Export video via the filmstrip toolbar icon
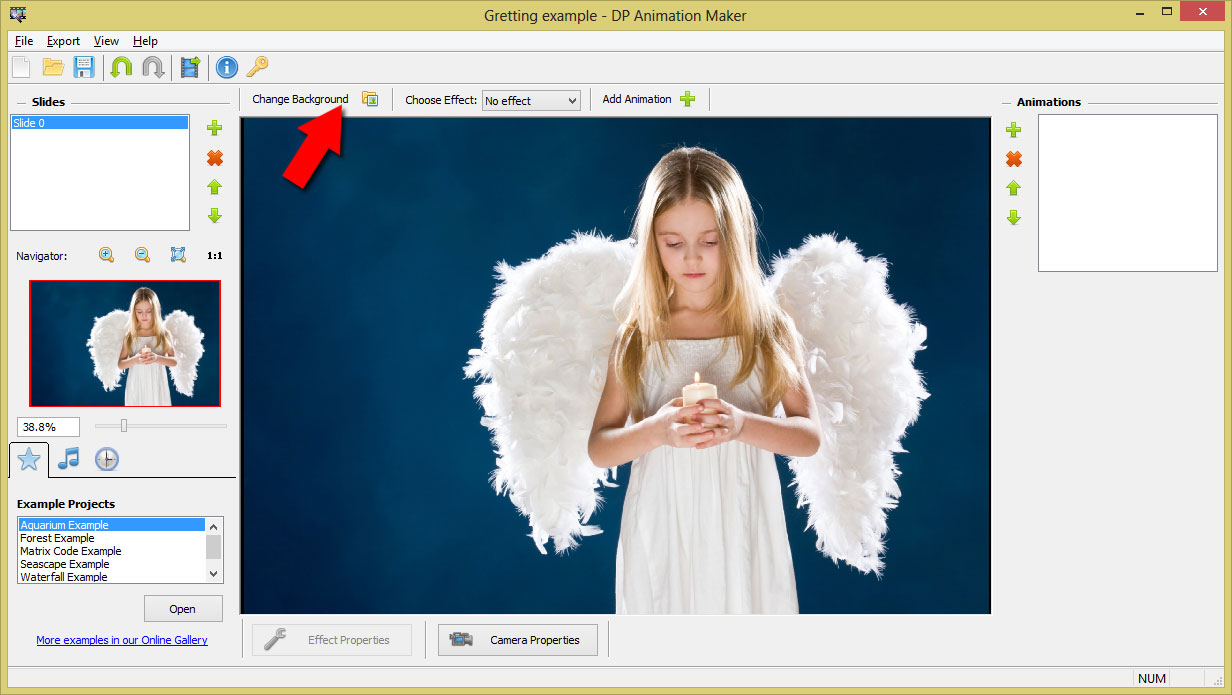The height and width of the screenshot is (695, 1232). (190, 67)
